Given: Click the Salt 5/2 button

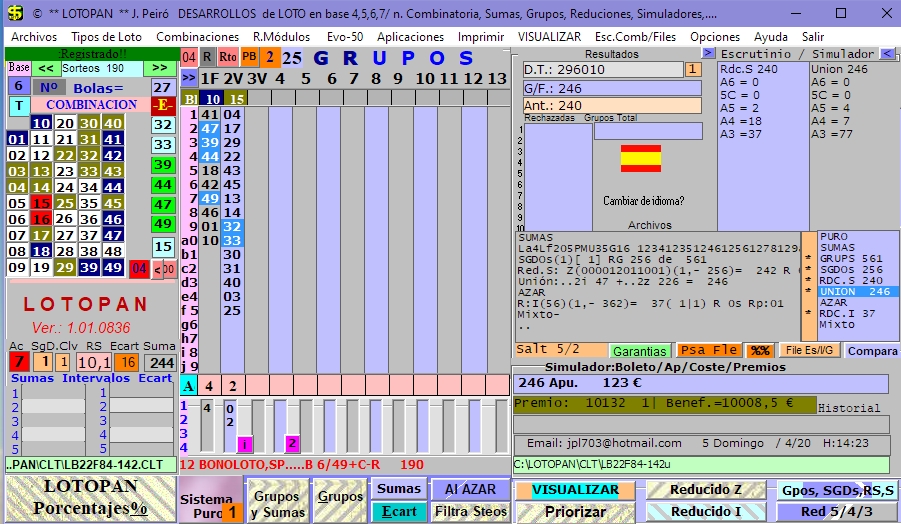Looking at the screenshot, I should point(561,350).
